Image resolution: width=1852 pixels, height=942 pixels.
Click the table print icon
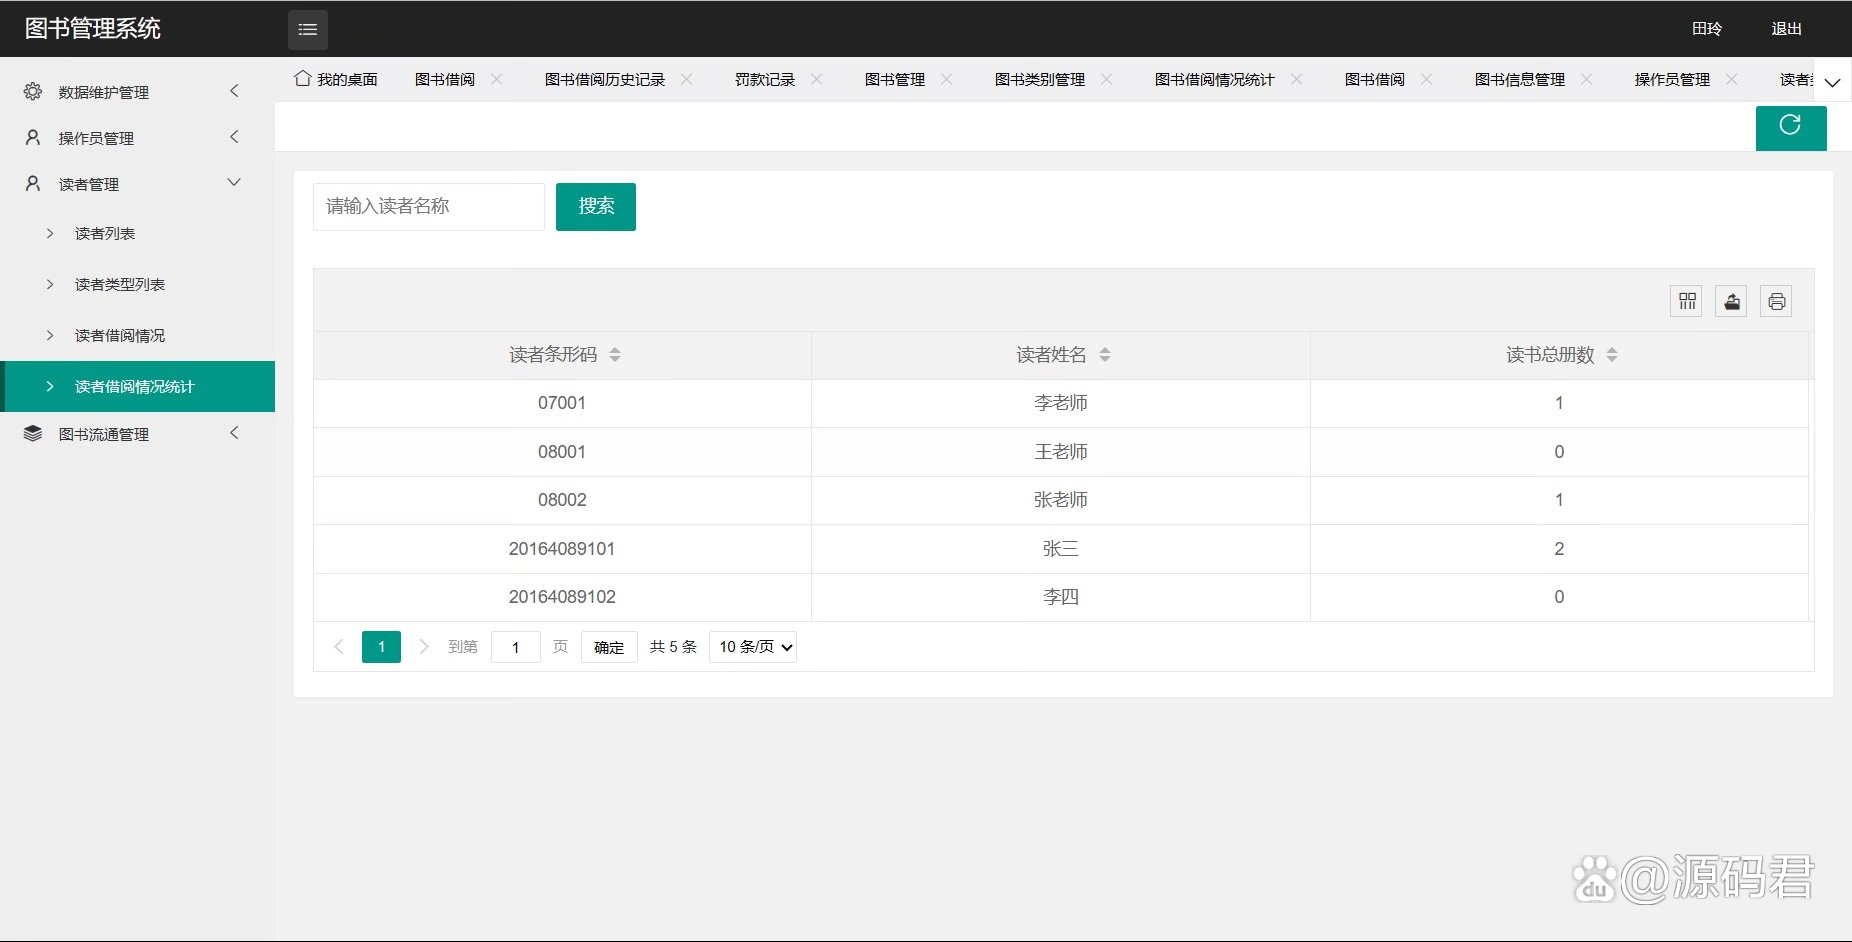pos(1776,301)
